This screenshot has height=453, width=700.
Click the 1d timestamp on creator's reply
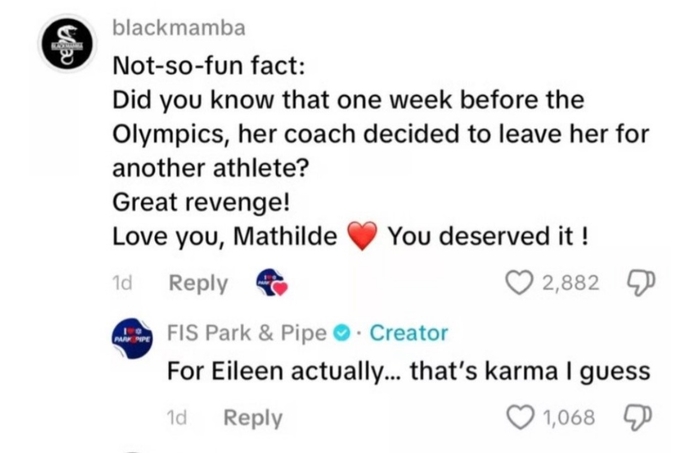pos(177,418)
